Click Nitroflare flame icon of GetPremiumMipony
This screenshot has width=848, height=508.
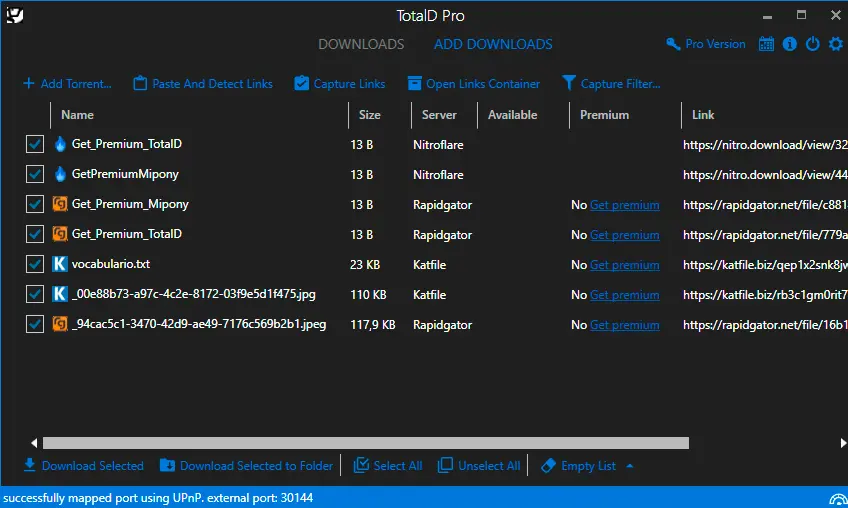click(x=60, y=174)
